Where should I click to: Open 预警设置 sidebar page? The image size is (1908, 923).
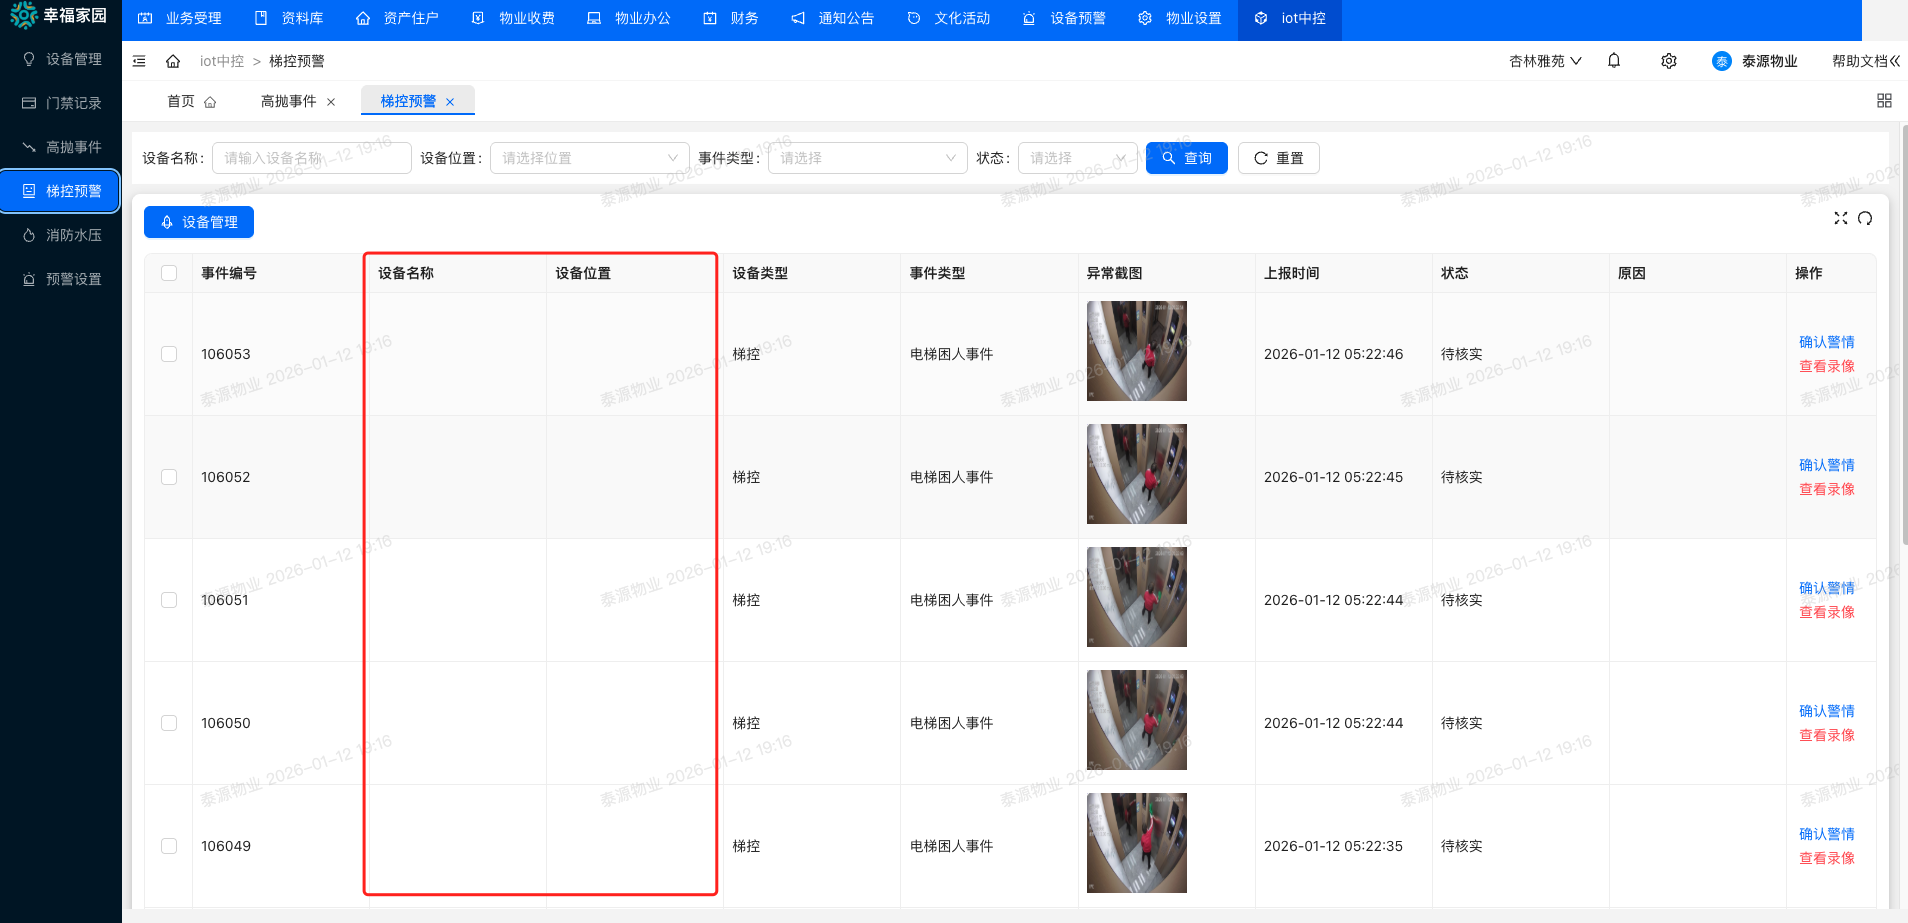(60, 278)
